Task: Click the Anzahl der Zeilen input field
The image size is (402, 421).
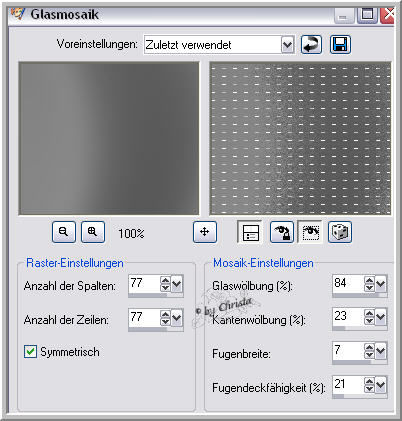Action: 144,318
